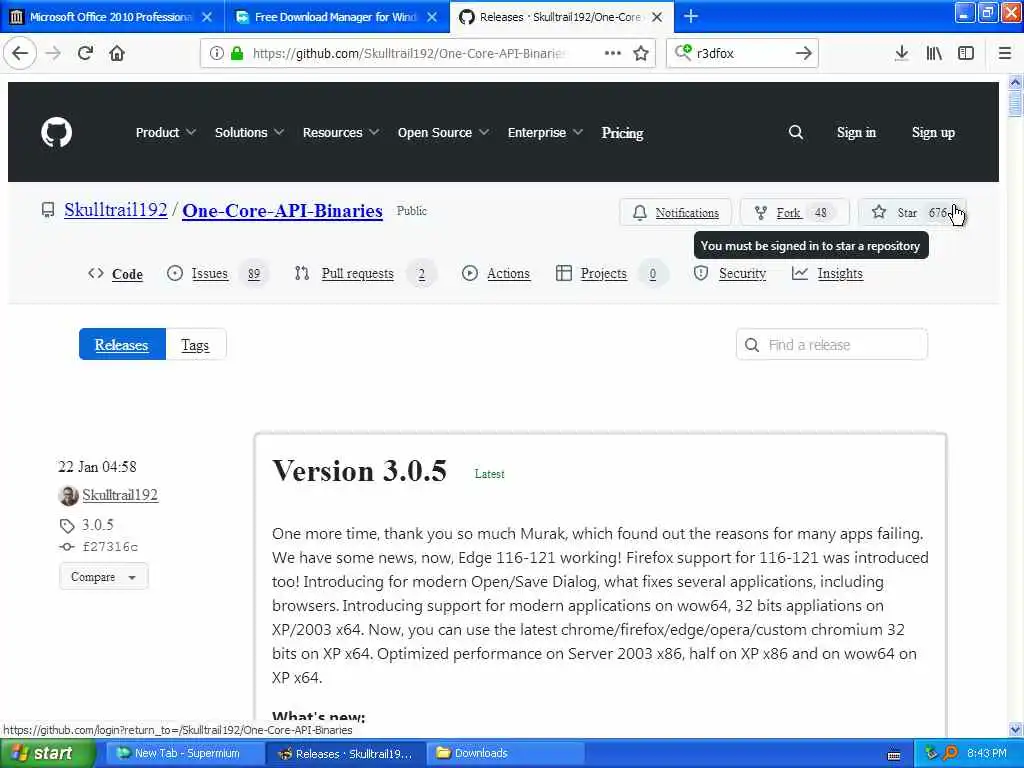
Task: Click the browser Back arrow button
Action: click(20, 54)
